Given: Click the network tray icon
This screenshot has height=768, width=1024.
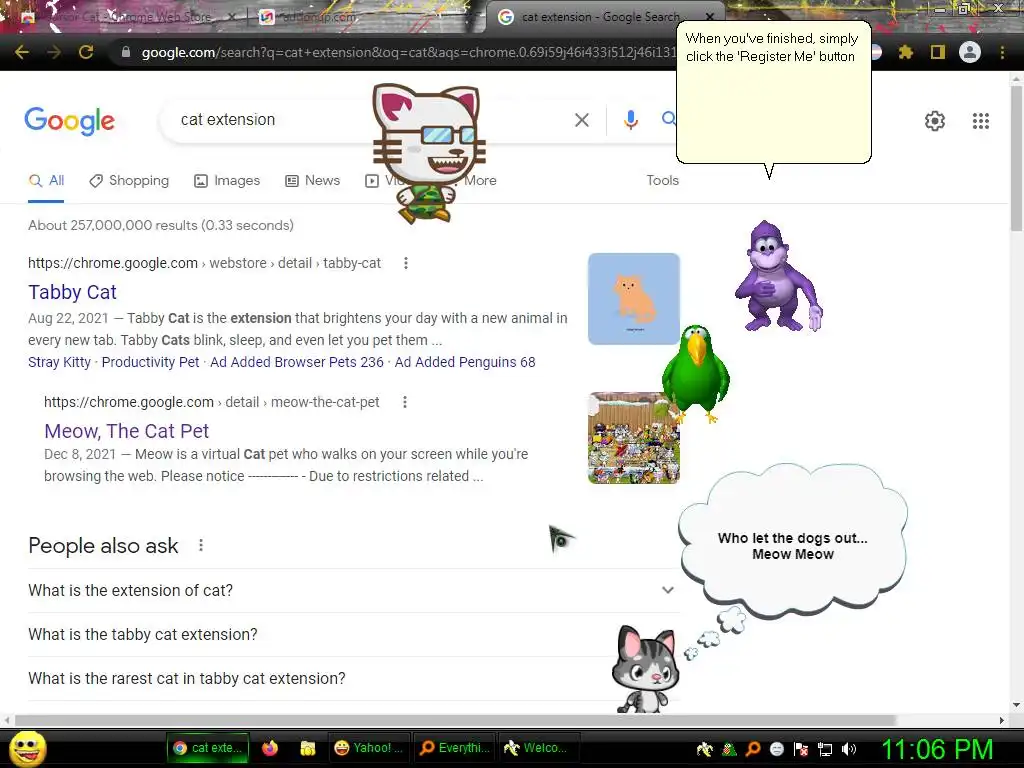Looking at the screenshot, I should pos(825,749).
